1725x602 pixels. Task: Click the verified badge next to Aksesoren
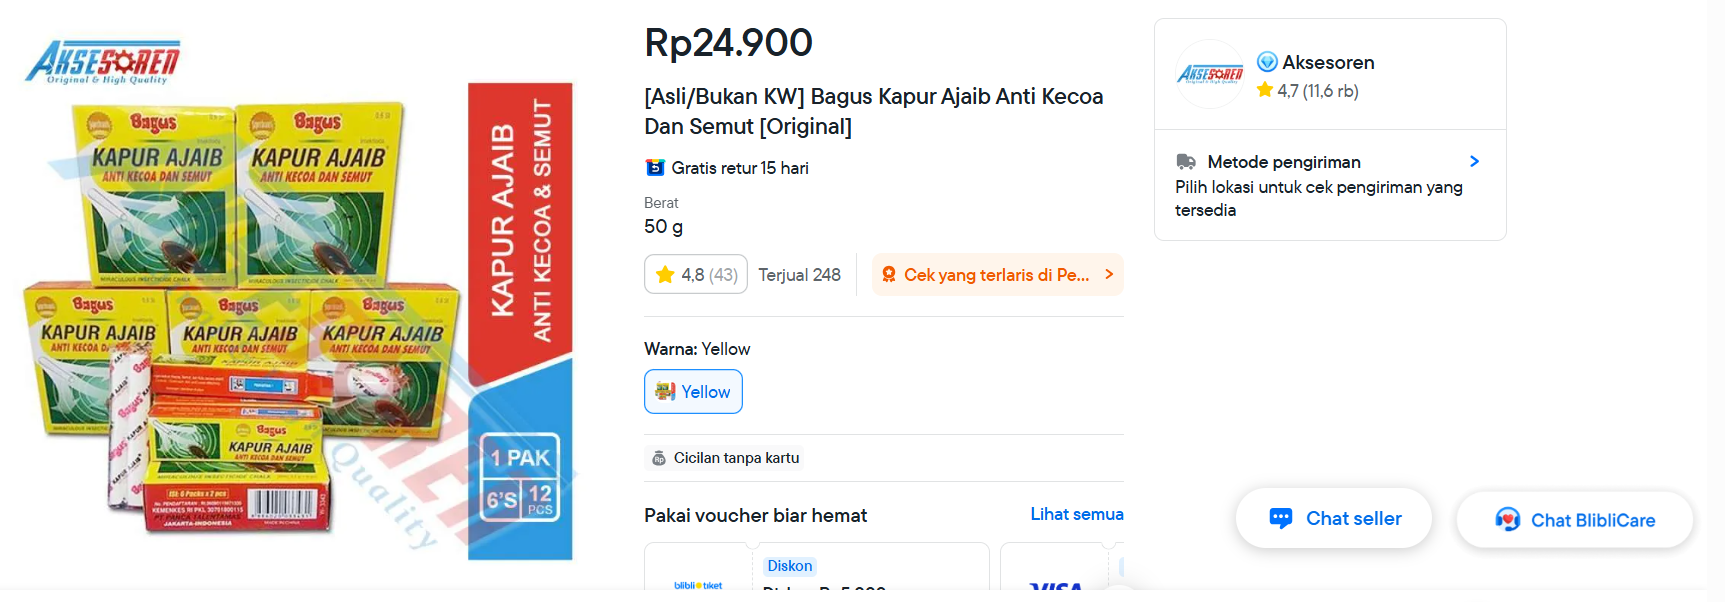[1269, 61]
